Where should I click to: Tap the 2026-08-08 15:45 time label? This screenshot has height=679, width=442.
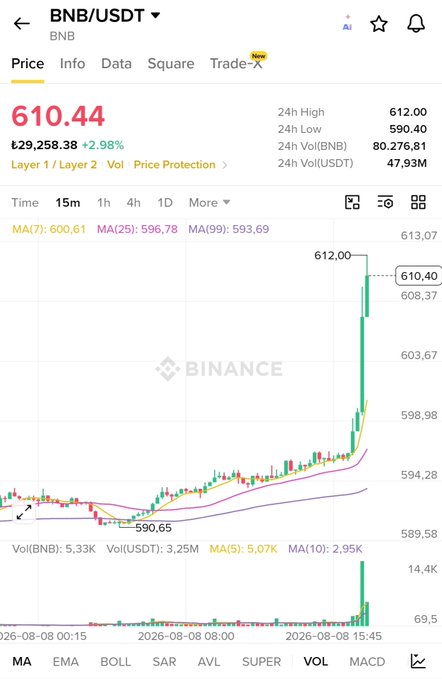coord(334,636)
